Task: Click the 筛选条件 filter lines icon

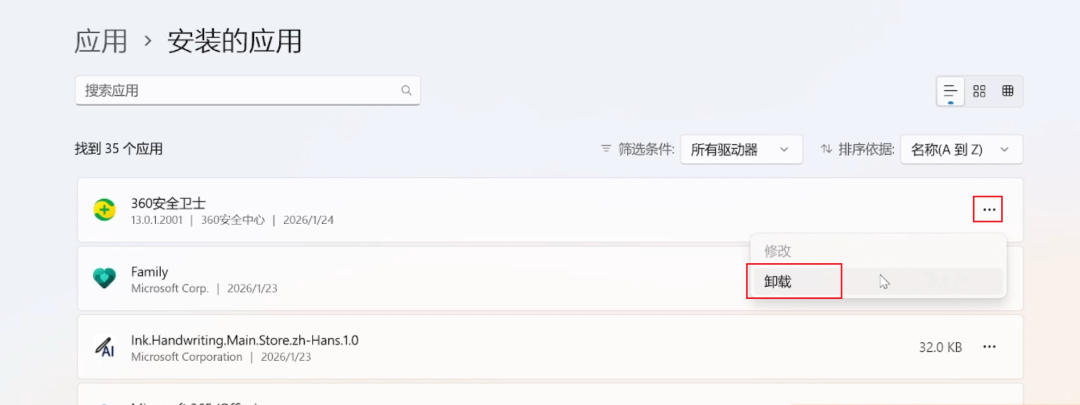Action: pos(606,149)
